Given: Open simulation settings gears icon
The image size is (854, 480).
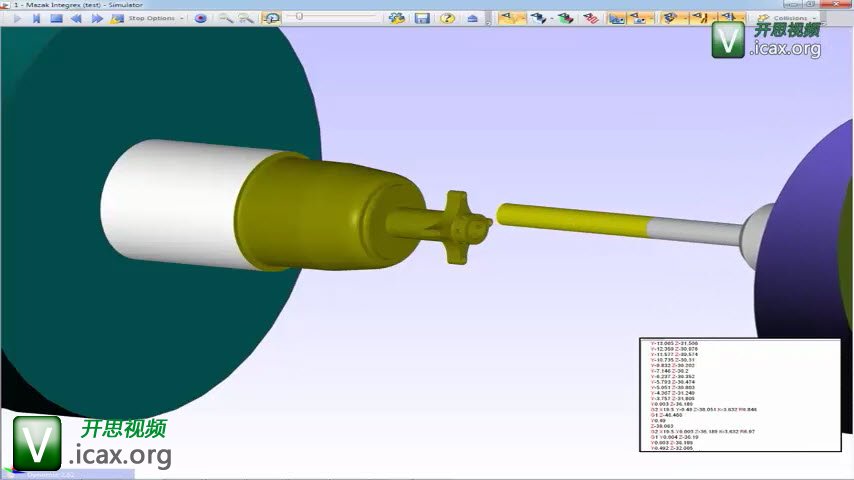Looking at the screenshot, I should [x=397, y=19].
